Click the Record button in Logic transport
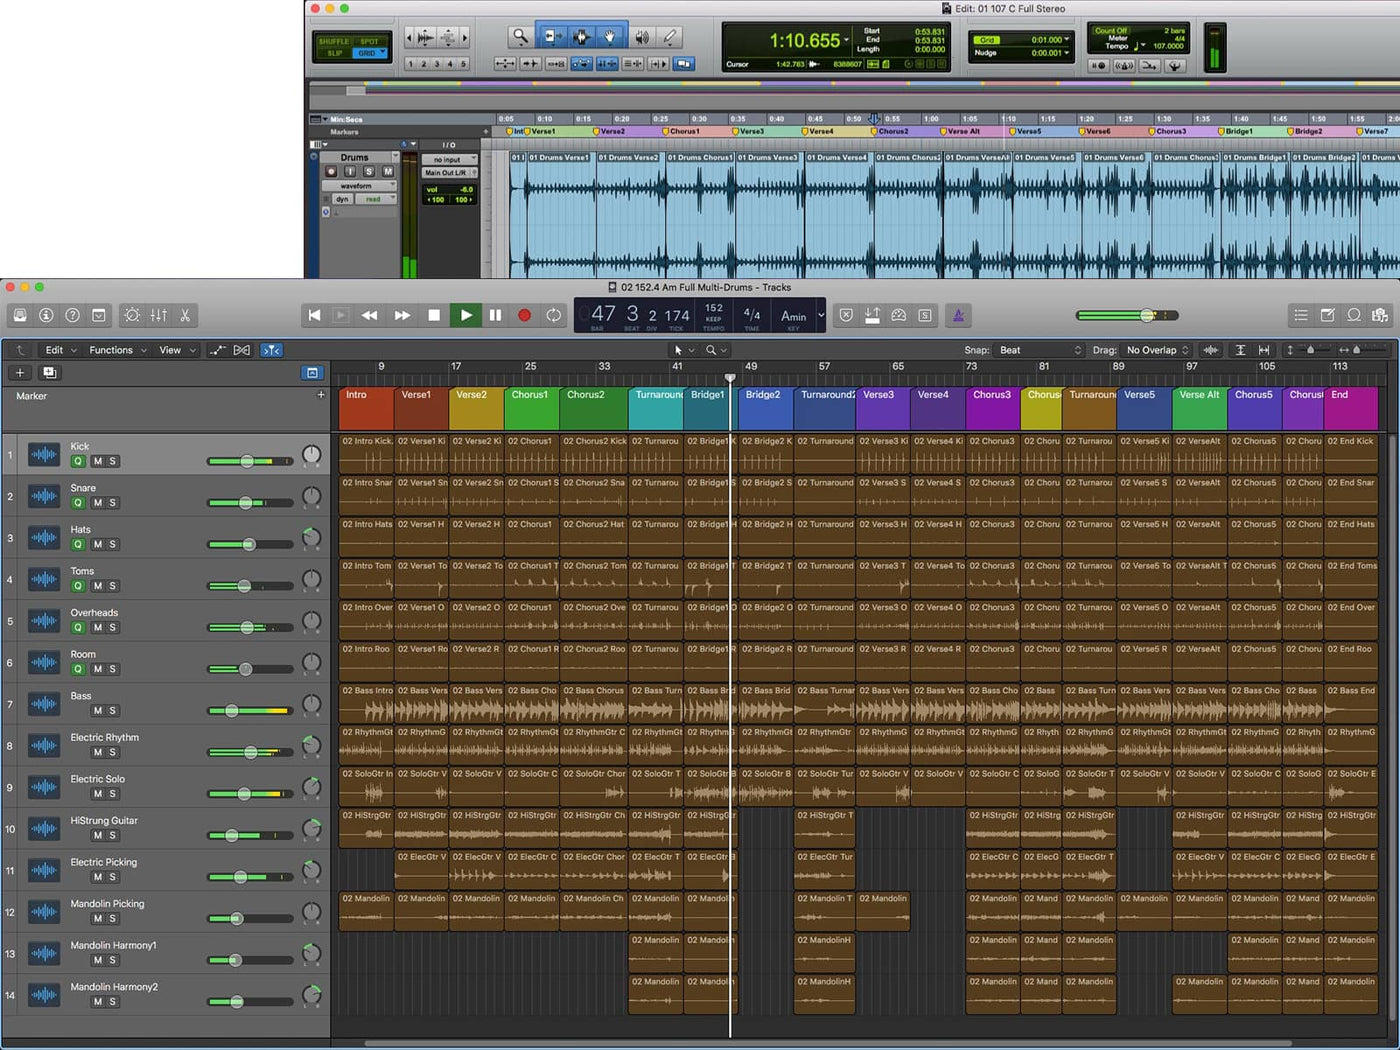 [x=524, y=315]
